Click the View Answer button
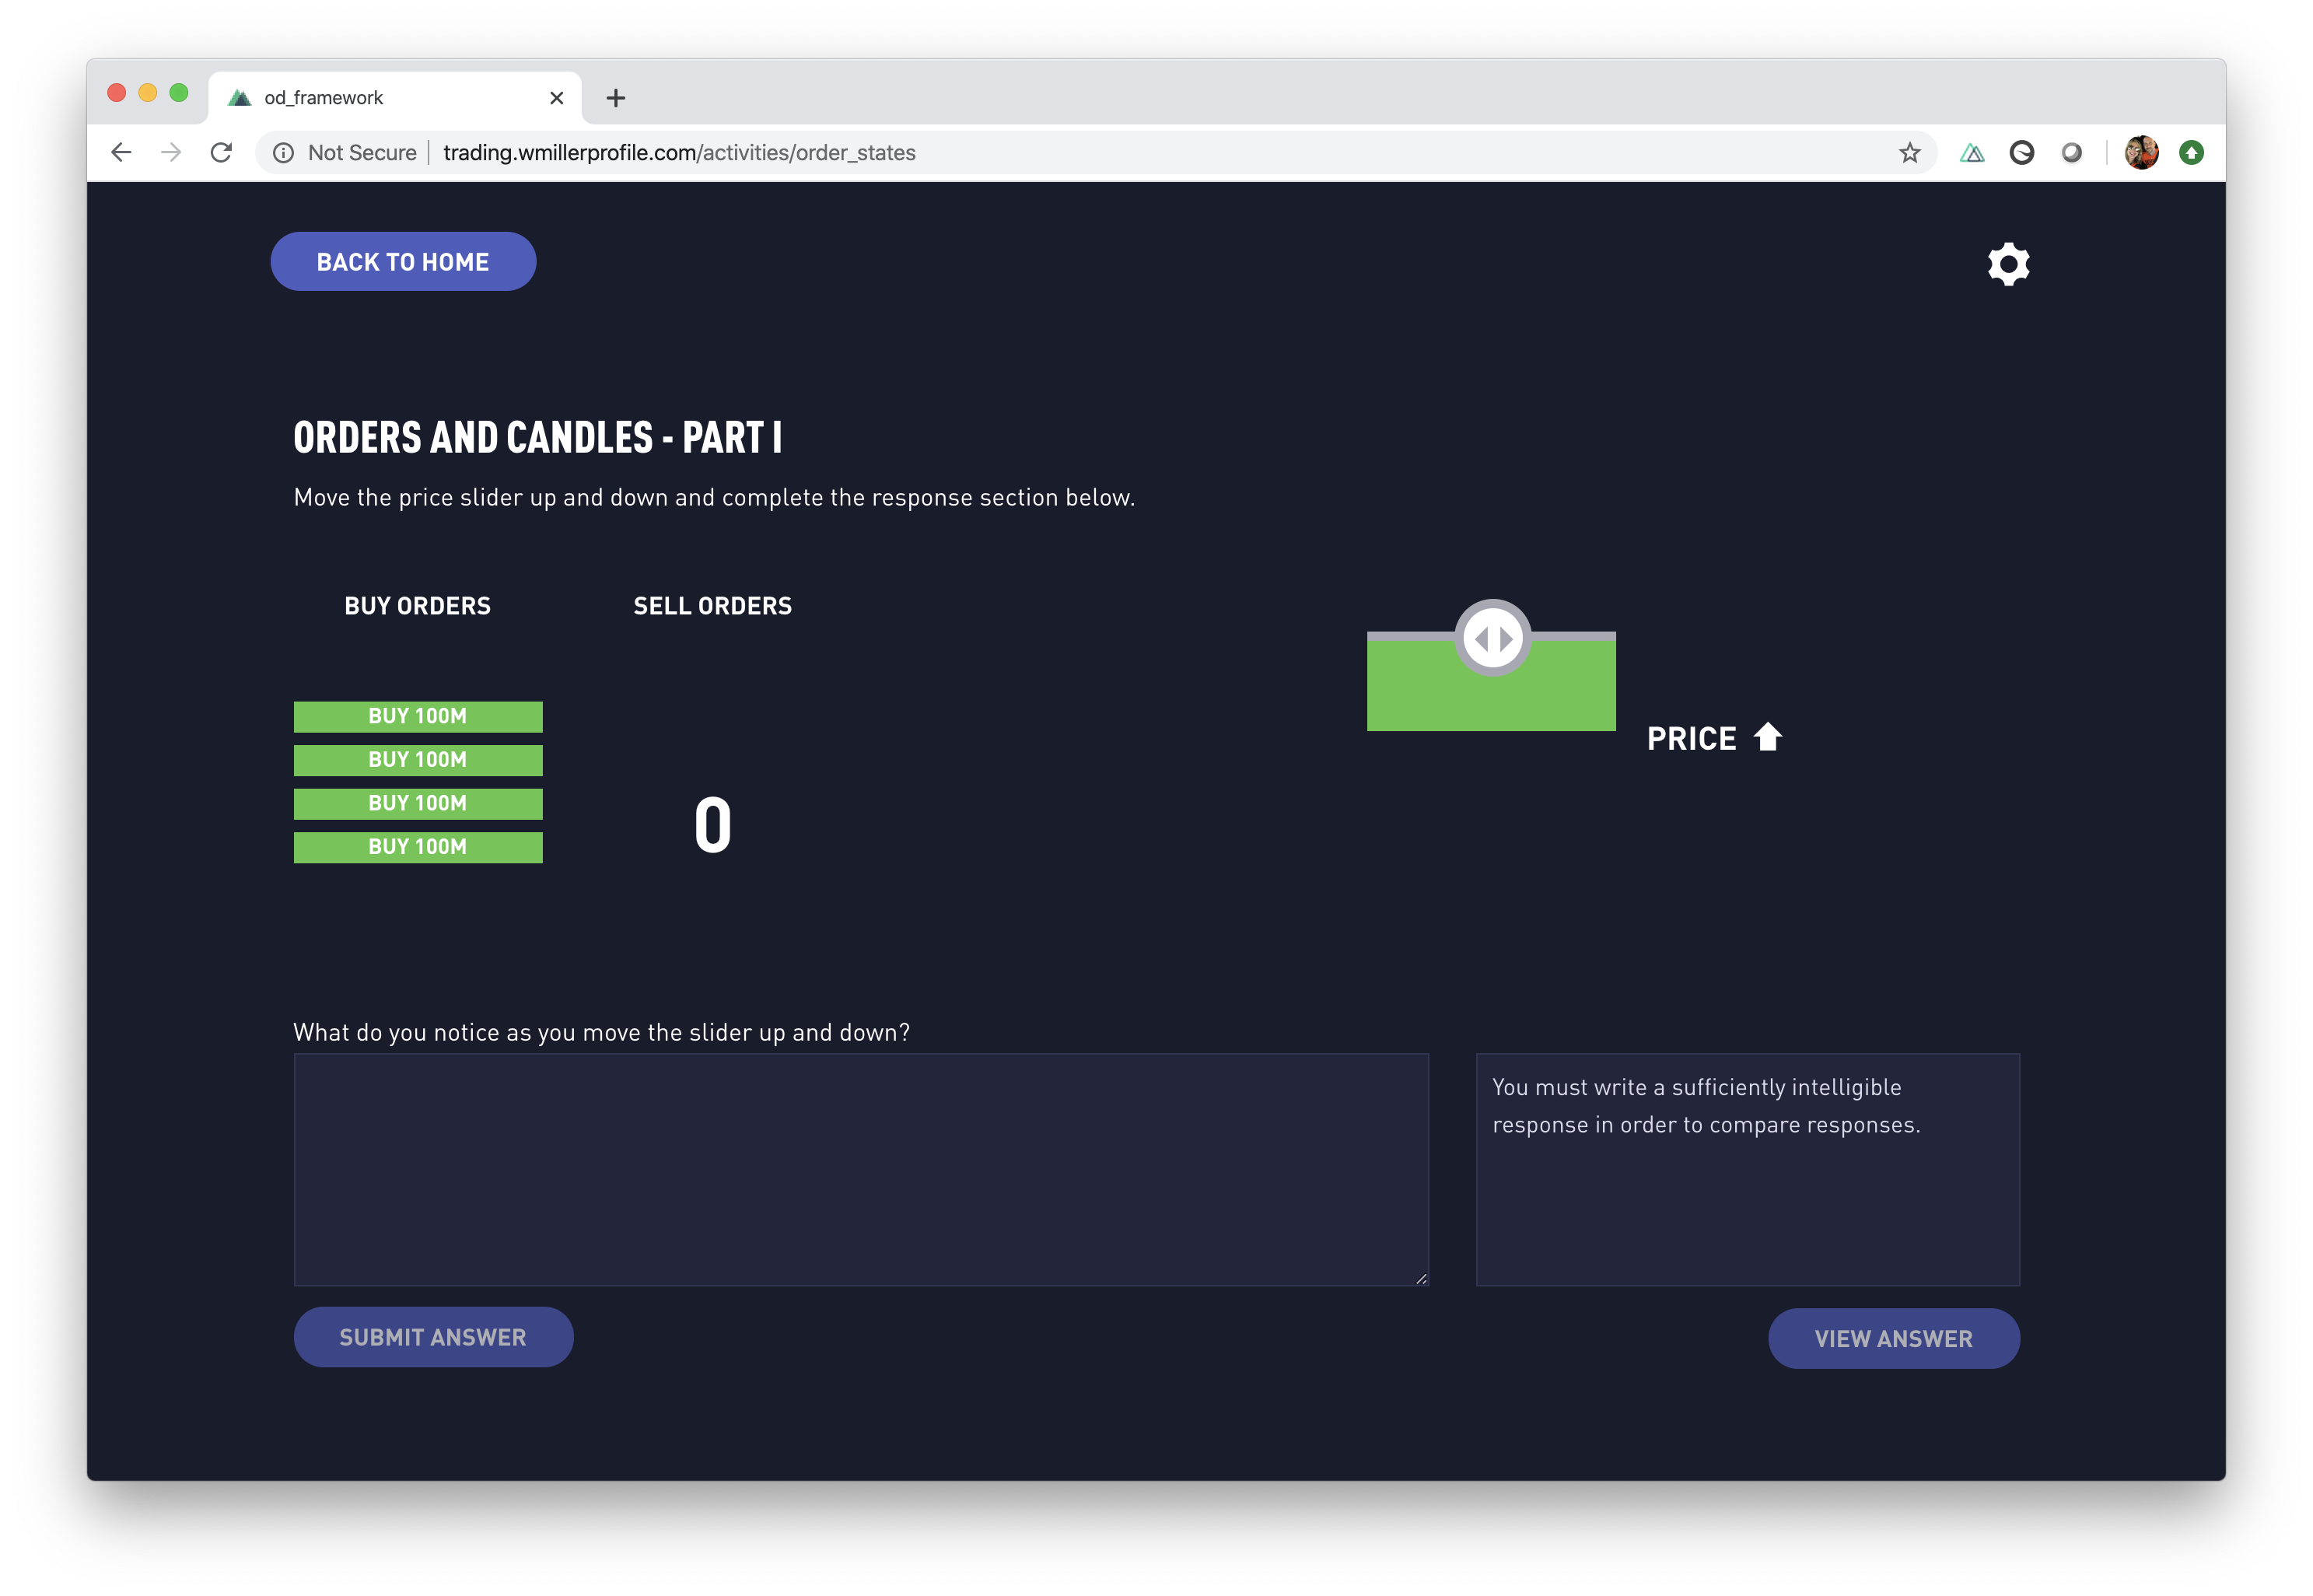The image size is (2313, 1596). coord(1893,1338)
